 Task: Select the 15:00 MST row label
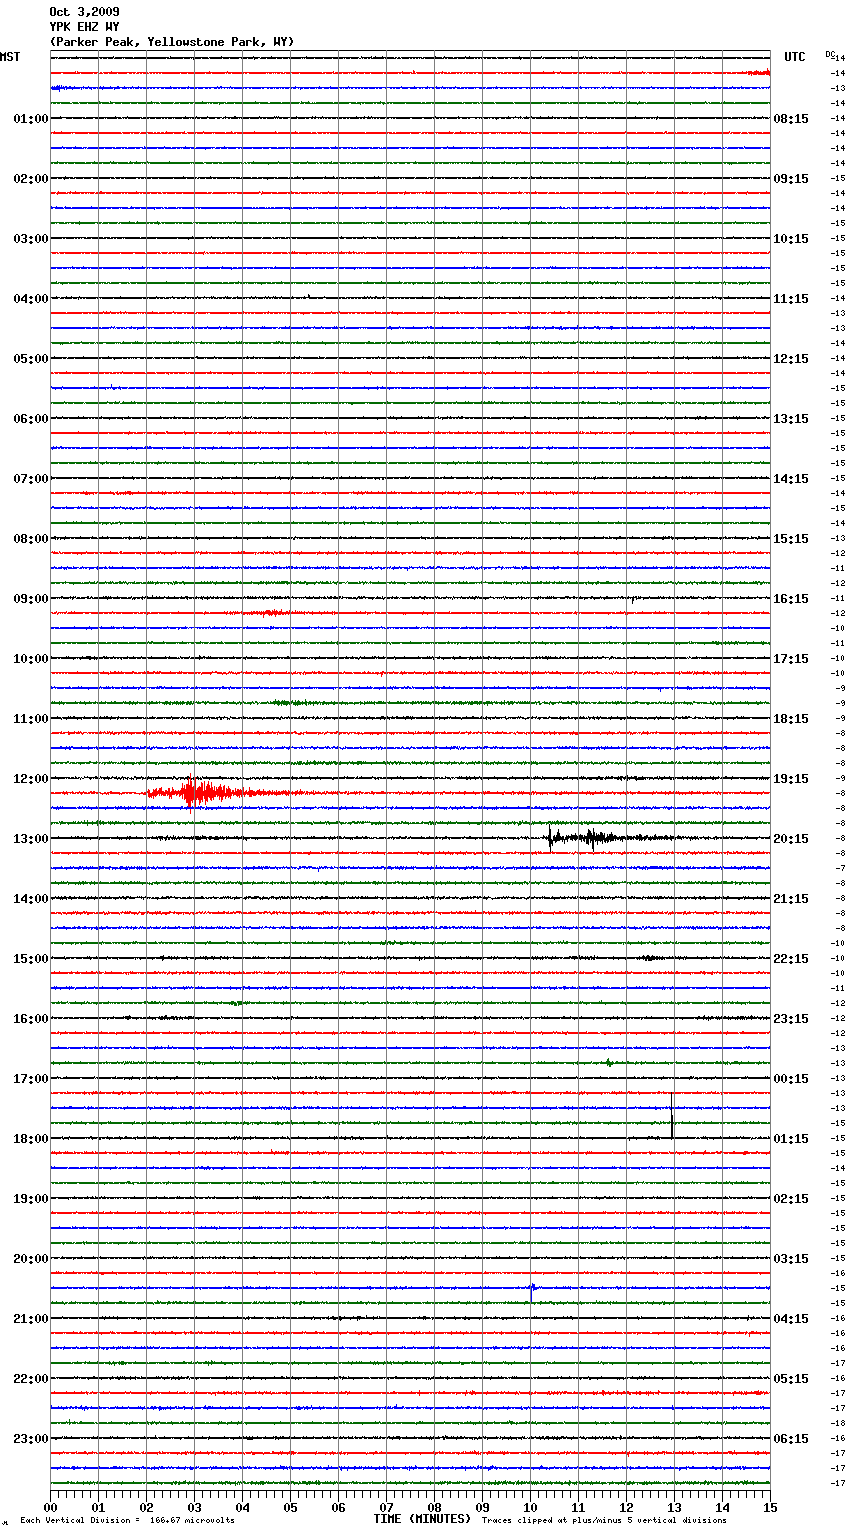[30, 959]
